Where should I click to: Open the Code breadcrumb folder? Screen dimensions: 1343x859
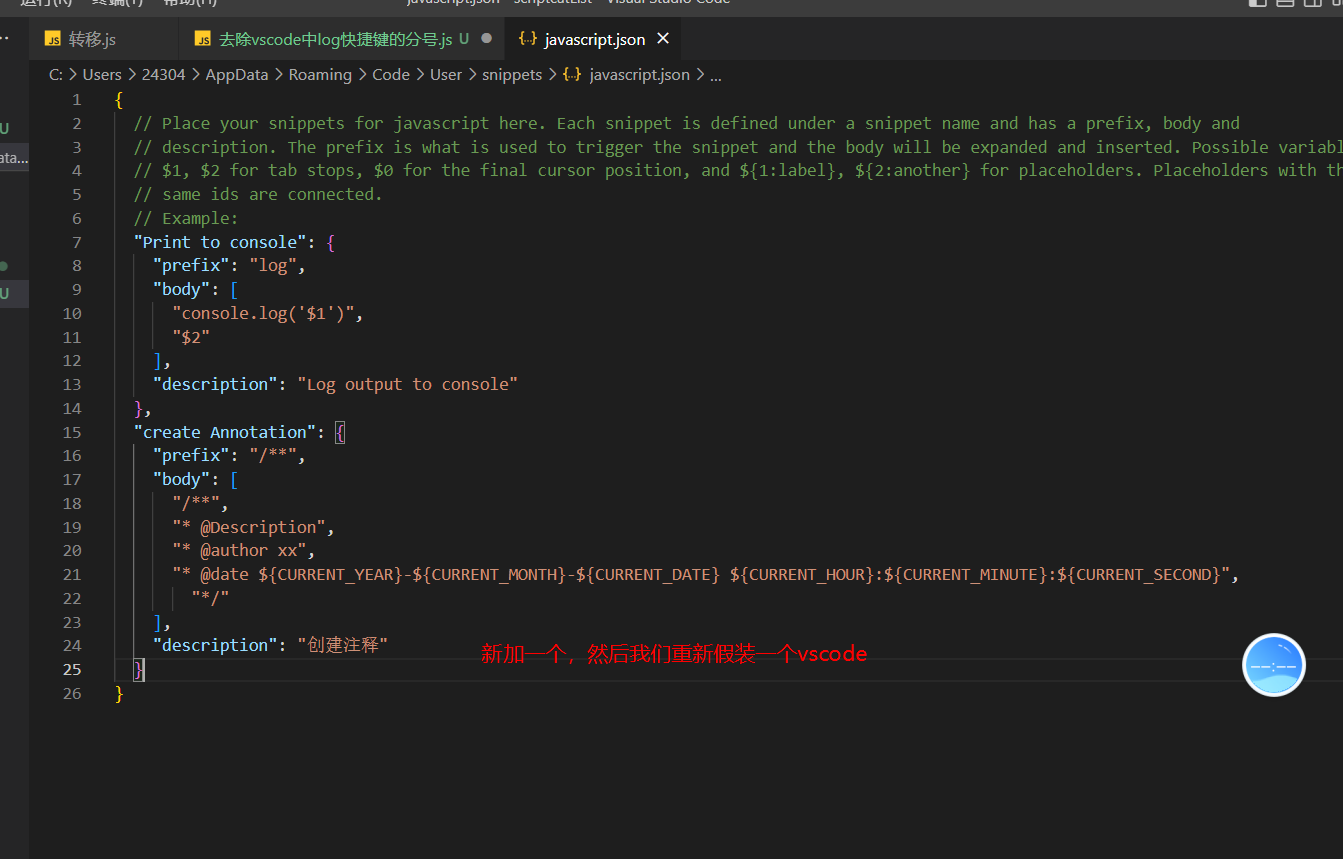point(391,74)
